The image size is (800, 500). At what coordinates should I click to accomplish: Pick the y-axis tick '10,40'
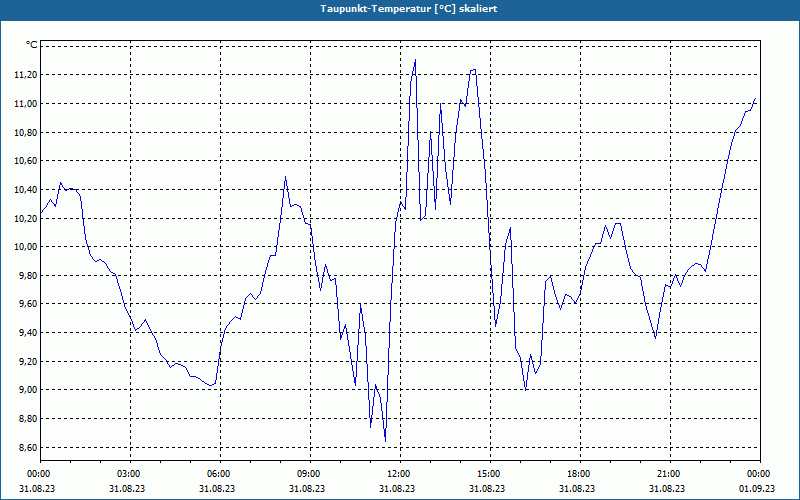[26, 190]
